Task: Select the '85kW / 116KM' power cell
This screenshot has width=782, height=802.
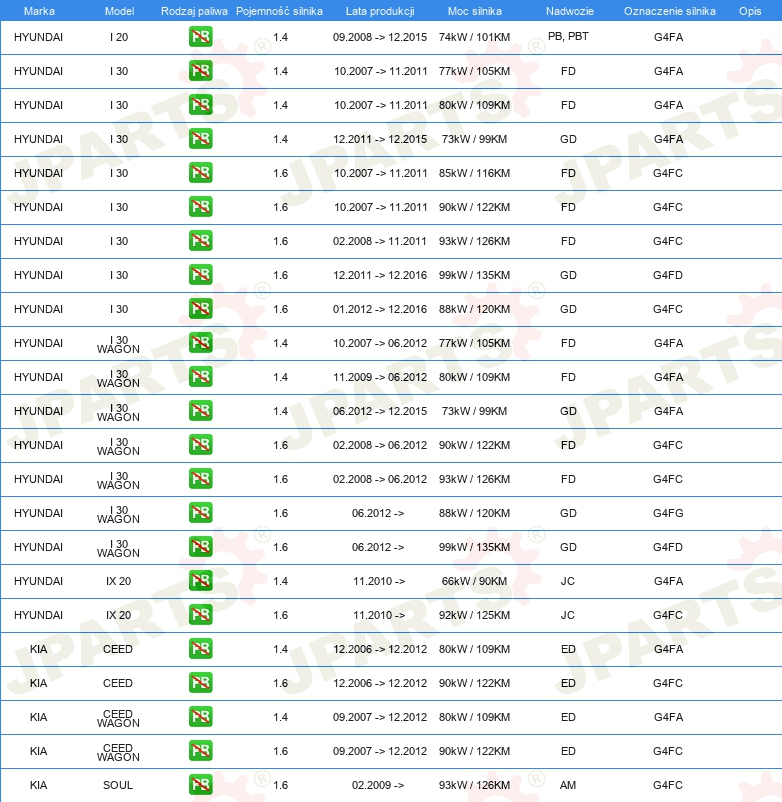Action: click(x=474, y=173)
